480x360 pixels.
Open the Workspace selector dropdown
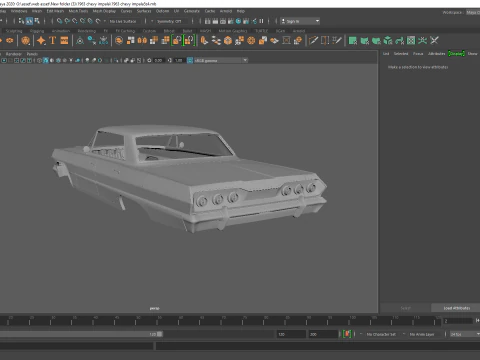click(x=473, y=12)
